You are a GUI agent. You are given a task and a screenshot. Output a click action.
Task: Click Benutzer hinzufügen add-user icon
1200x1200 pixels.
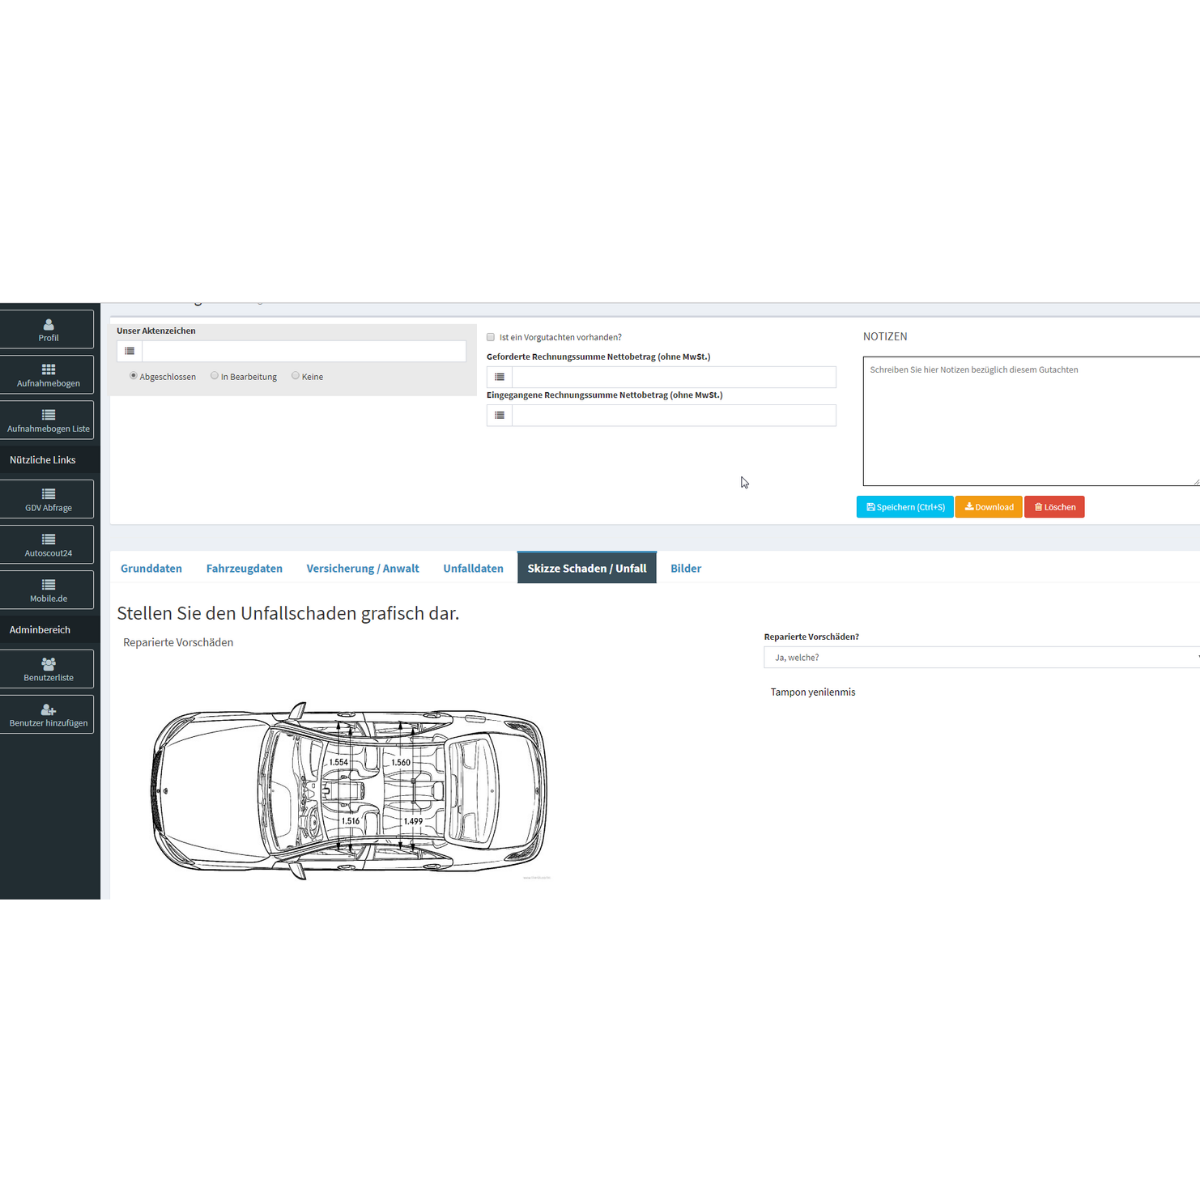click(48, 710)
